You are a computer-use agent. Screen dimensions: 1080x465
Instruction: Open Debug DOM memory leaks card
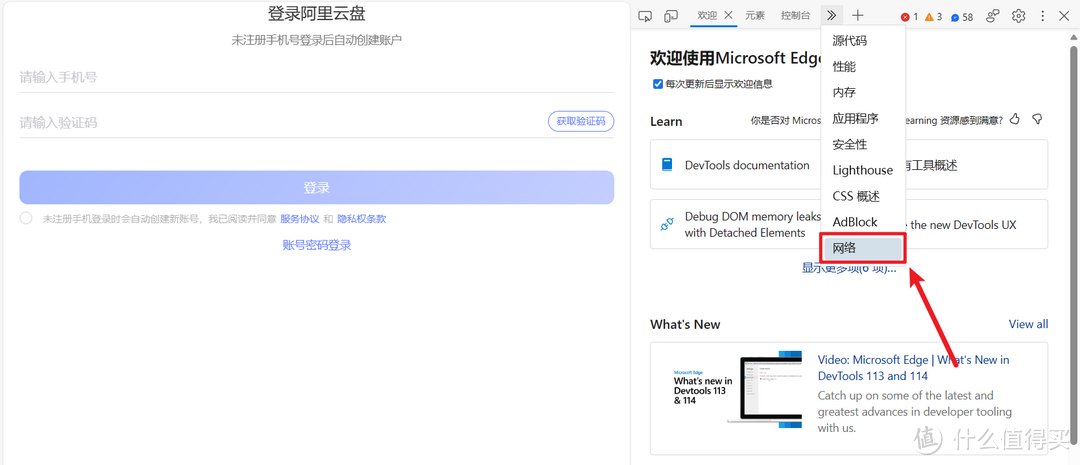click(x=735, y=224)
